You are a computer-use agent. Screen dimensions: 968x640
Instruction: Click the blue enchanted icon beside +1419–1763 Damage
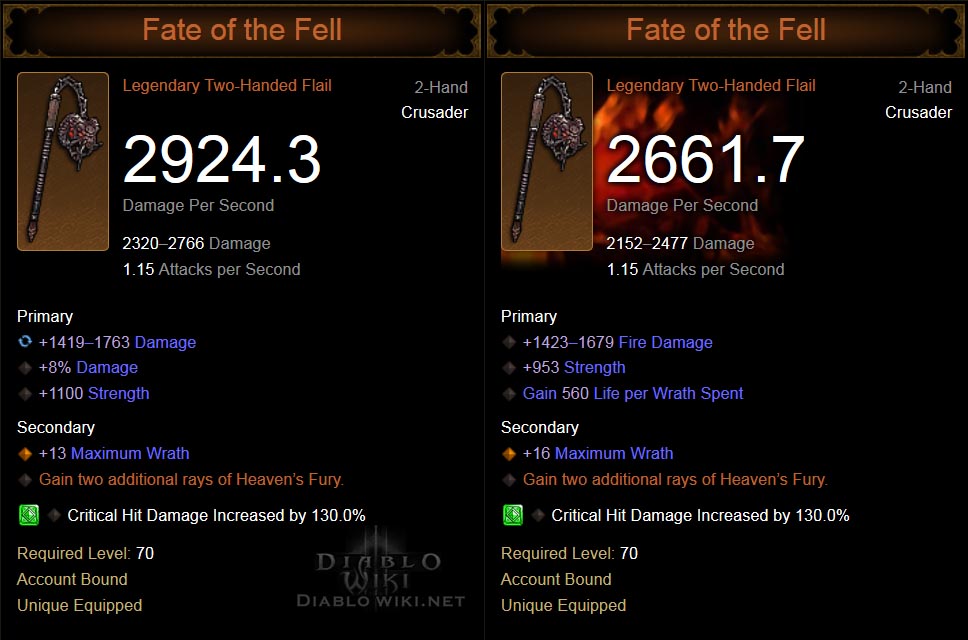point(25,342)
